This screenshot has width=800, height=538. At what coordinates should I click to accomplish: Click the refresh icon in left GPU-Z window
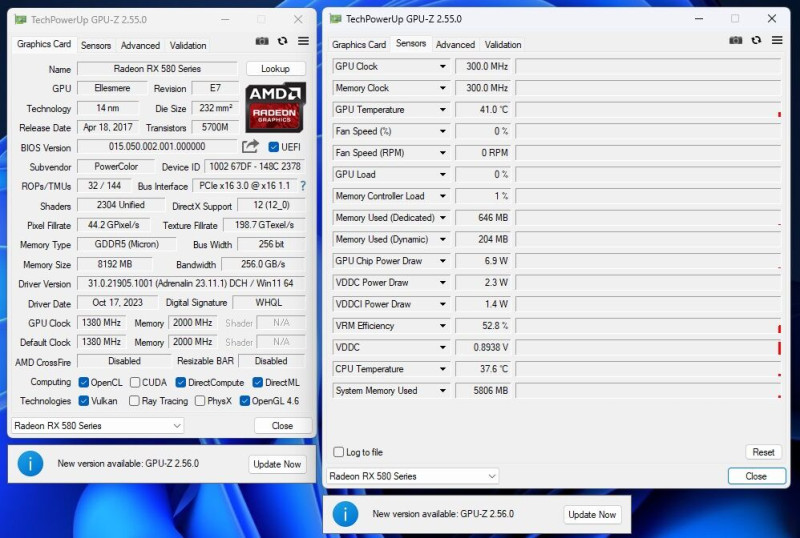click(x=283, y=41)
